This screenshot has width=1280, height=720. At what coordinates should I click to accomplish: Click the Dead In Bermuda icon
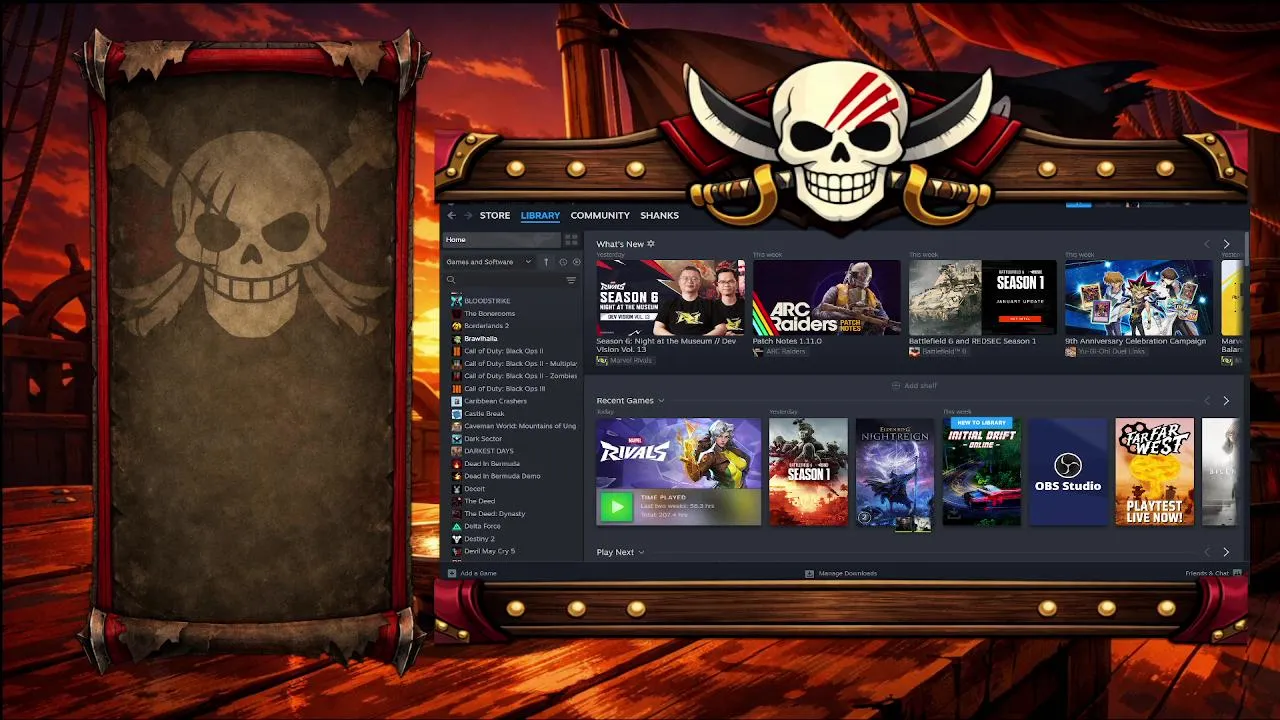(456, 464)
